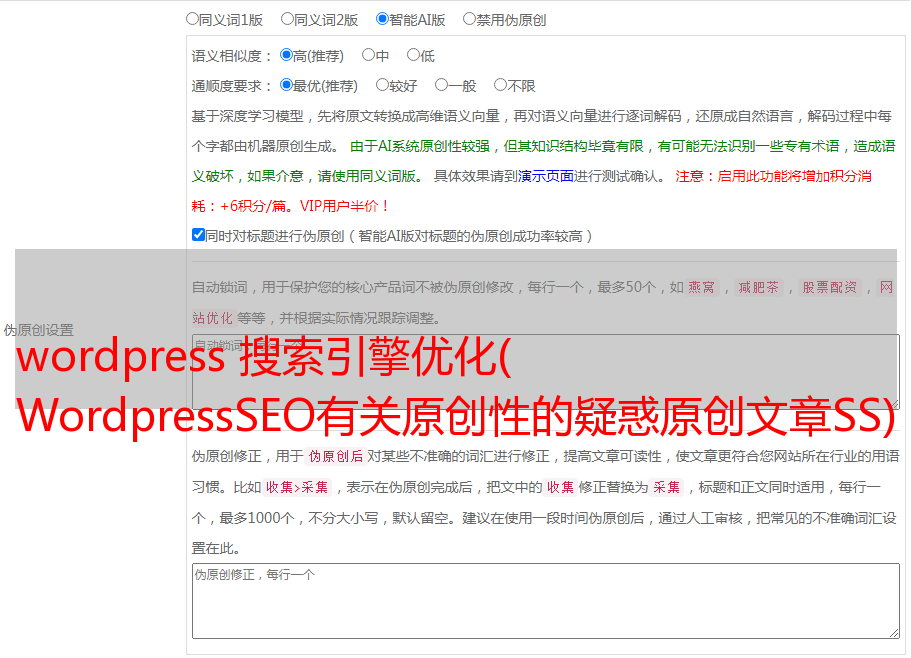This screenshot has height=658, width=911.
Task: Set 语义相似度 to 低
Action: click(413, 55)
